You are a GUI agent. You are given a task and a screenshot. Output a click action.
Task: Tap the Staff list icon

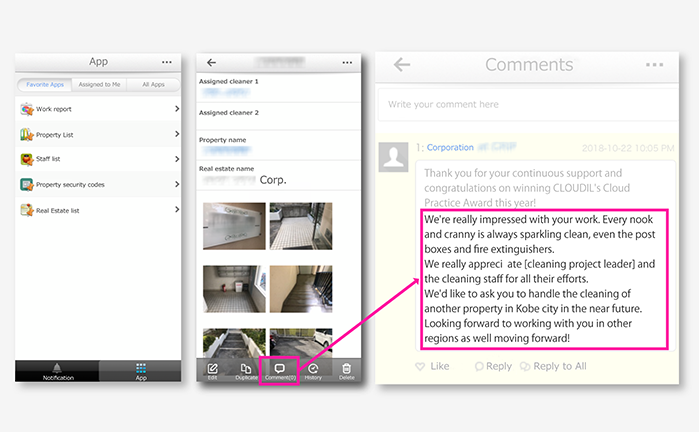[28, 159]
